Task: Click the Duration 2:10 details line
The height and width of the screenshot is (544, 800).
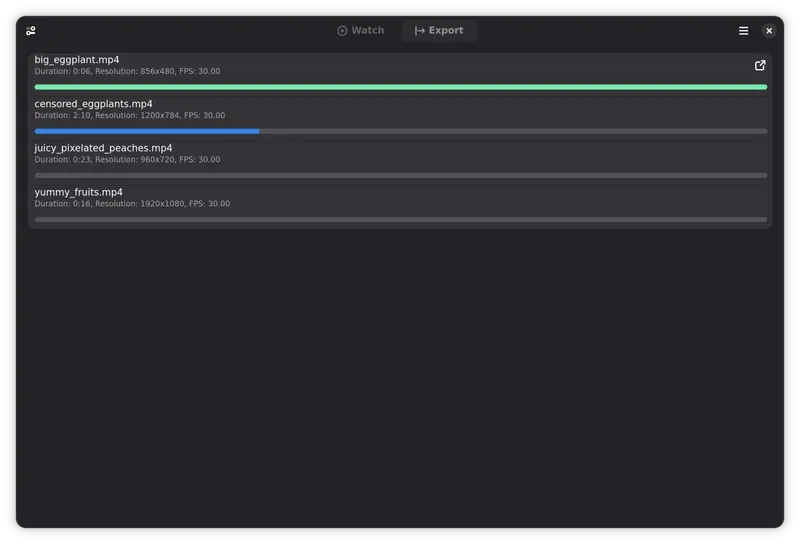Action: pos(130,116)
